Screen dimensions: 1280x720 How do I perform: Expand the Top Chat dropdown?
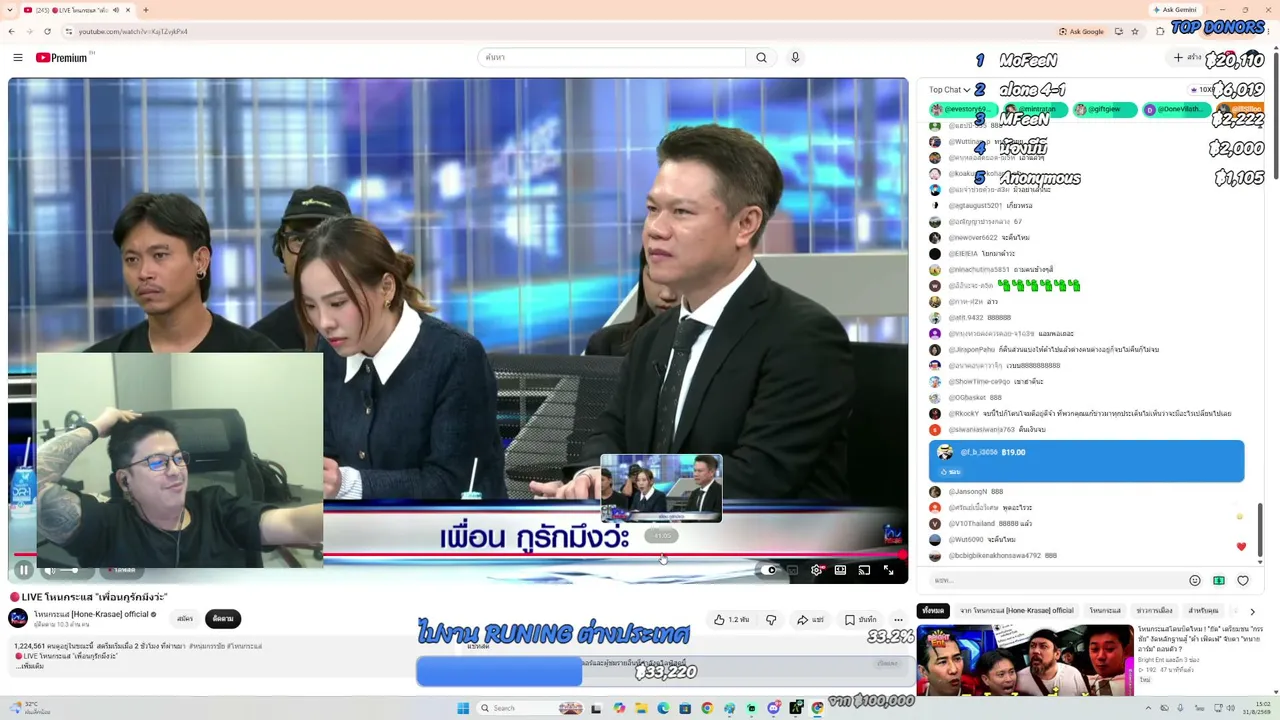[x=950, y=90]
